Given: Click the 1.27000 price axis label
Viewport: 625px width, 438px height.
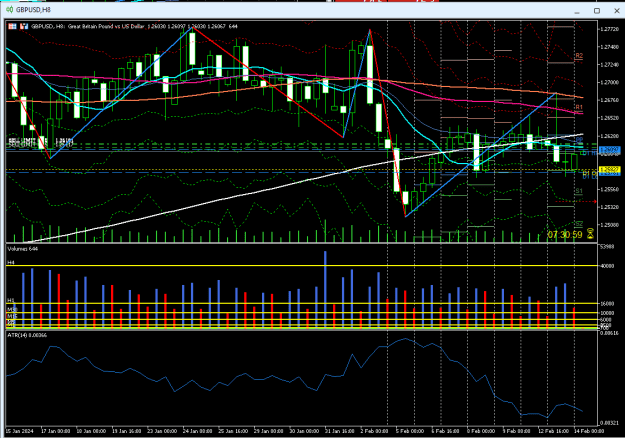Looking at the screenshot, I should 609,82.
